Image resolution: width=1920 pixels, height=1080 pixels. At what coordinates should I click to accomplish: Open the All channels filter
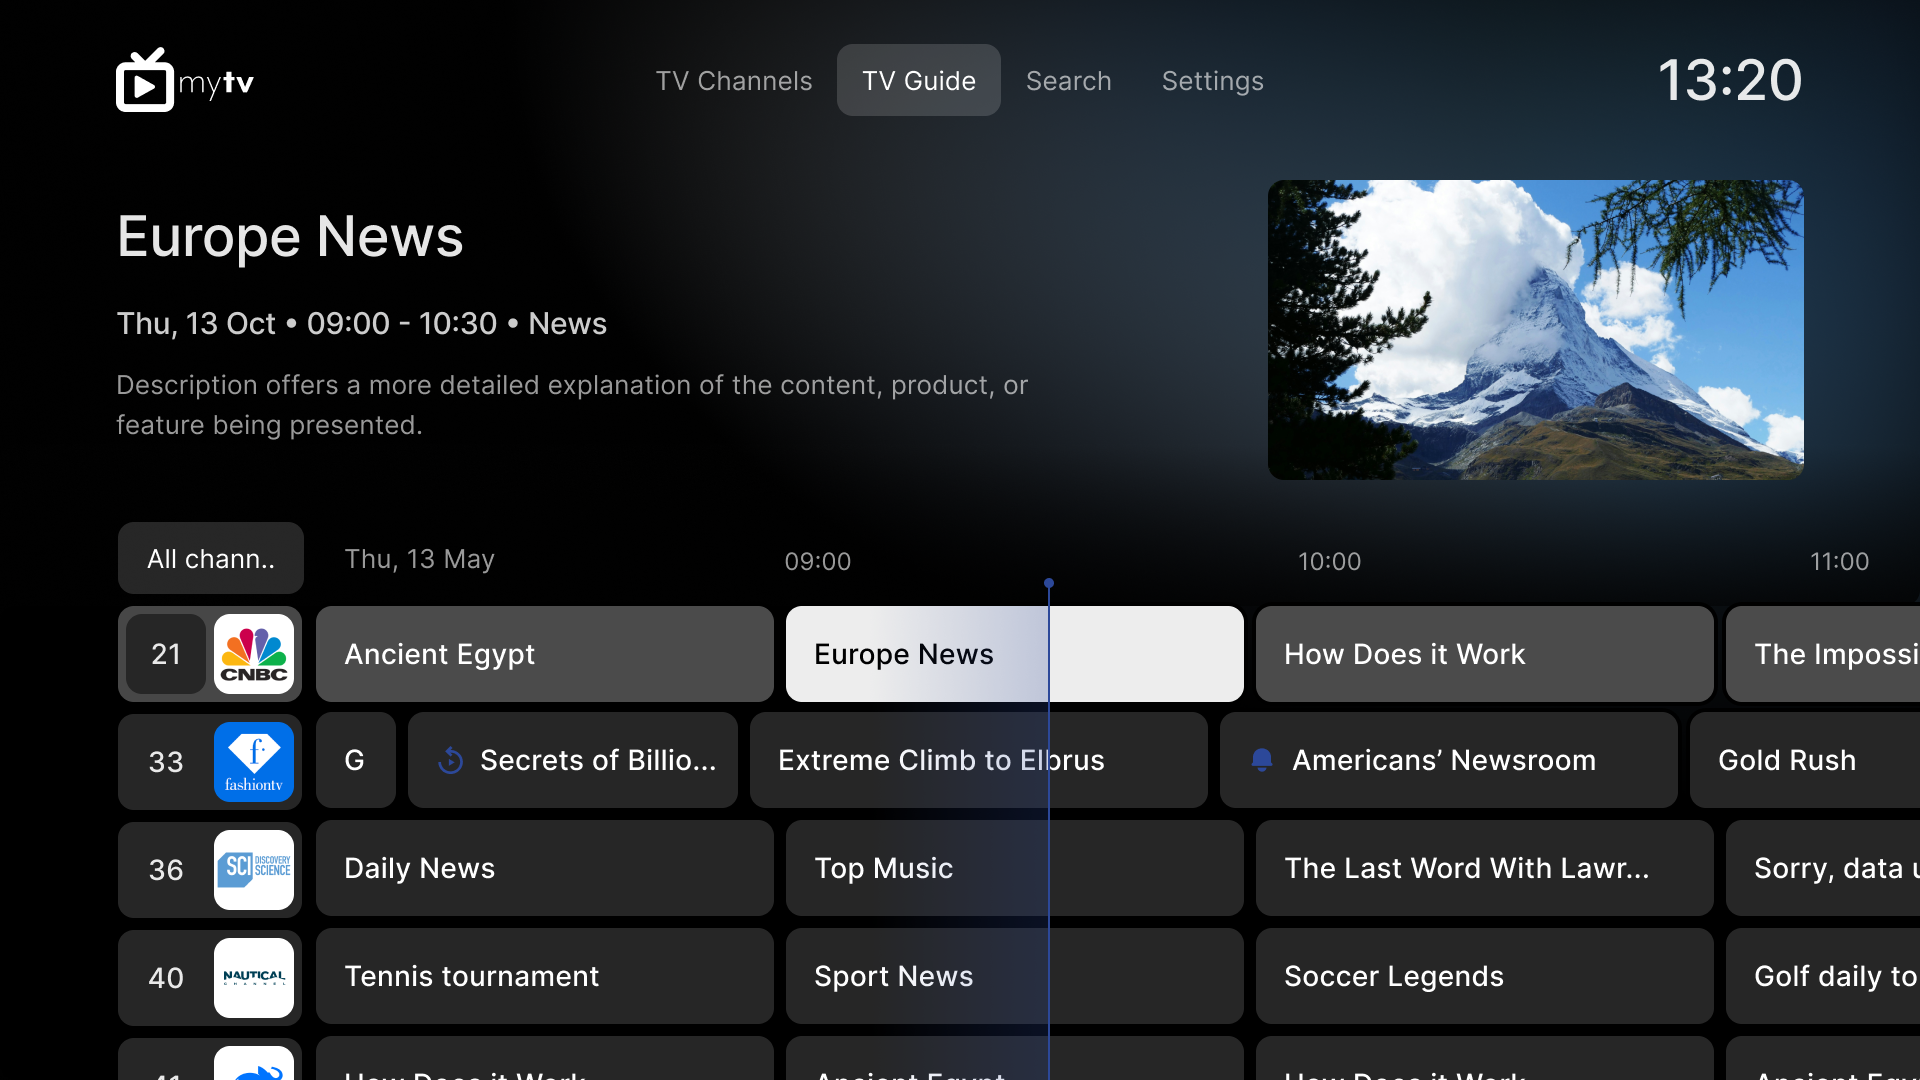(210, 558)
